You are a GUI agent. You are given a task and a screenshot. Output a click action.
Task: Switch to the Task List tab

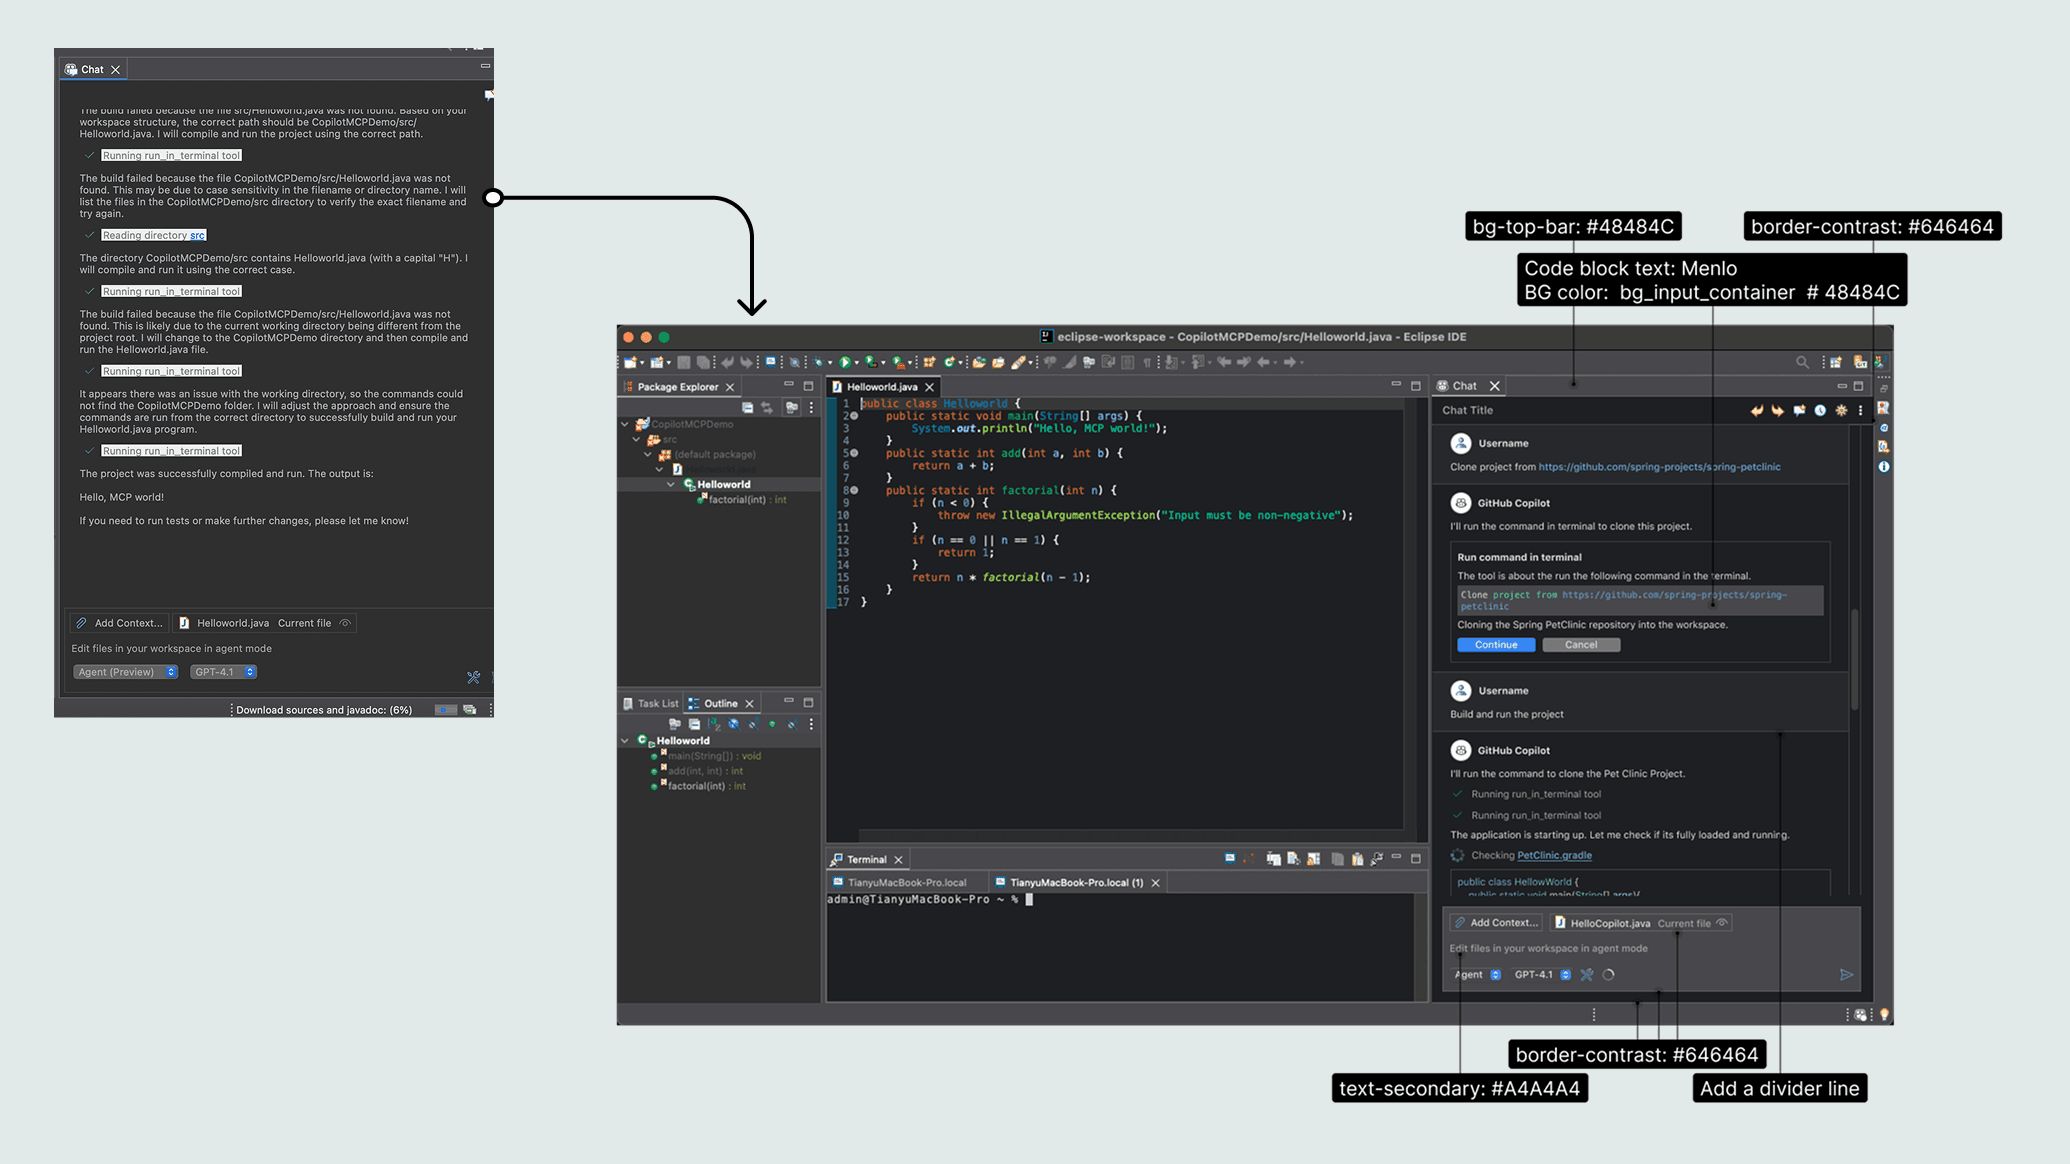[650, 703]
